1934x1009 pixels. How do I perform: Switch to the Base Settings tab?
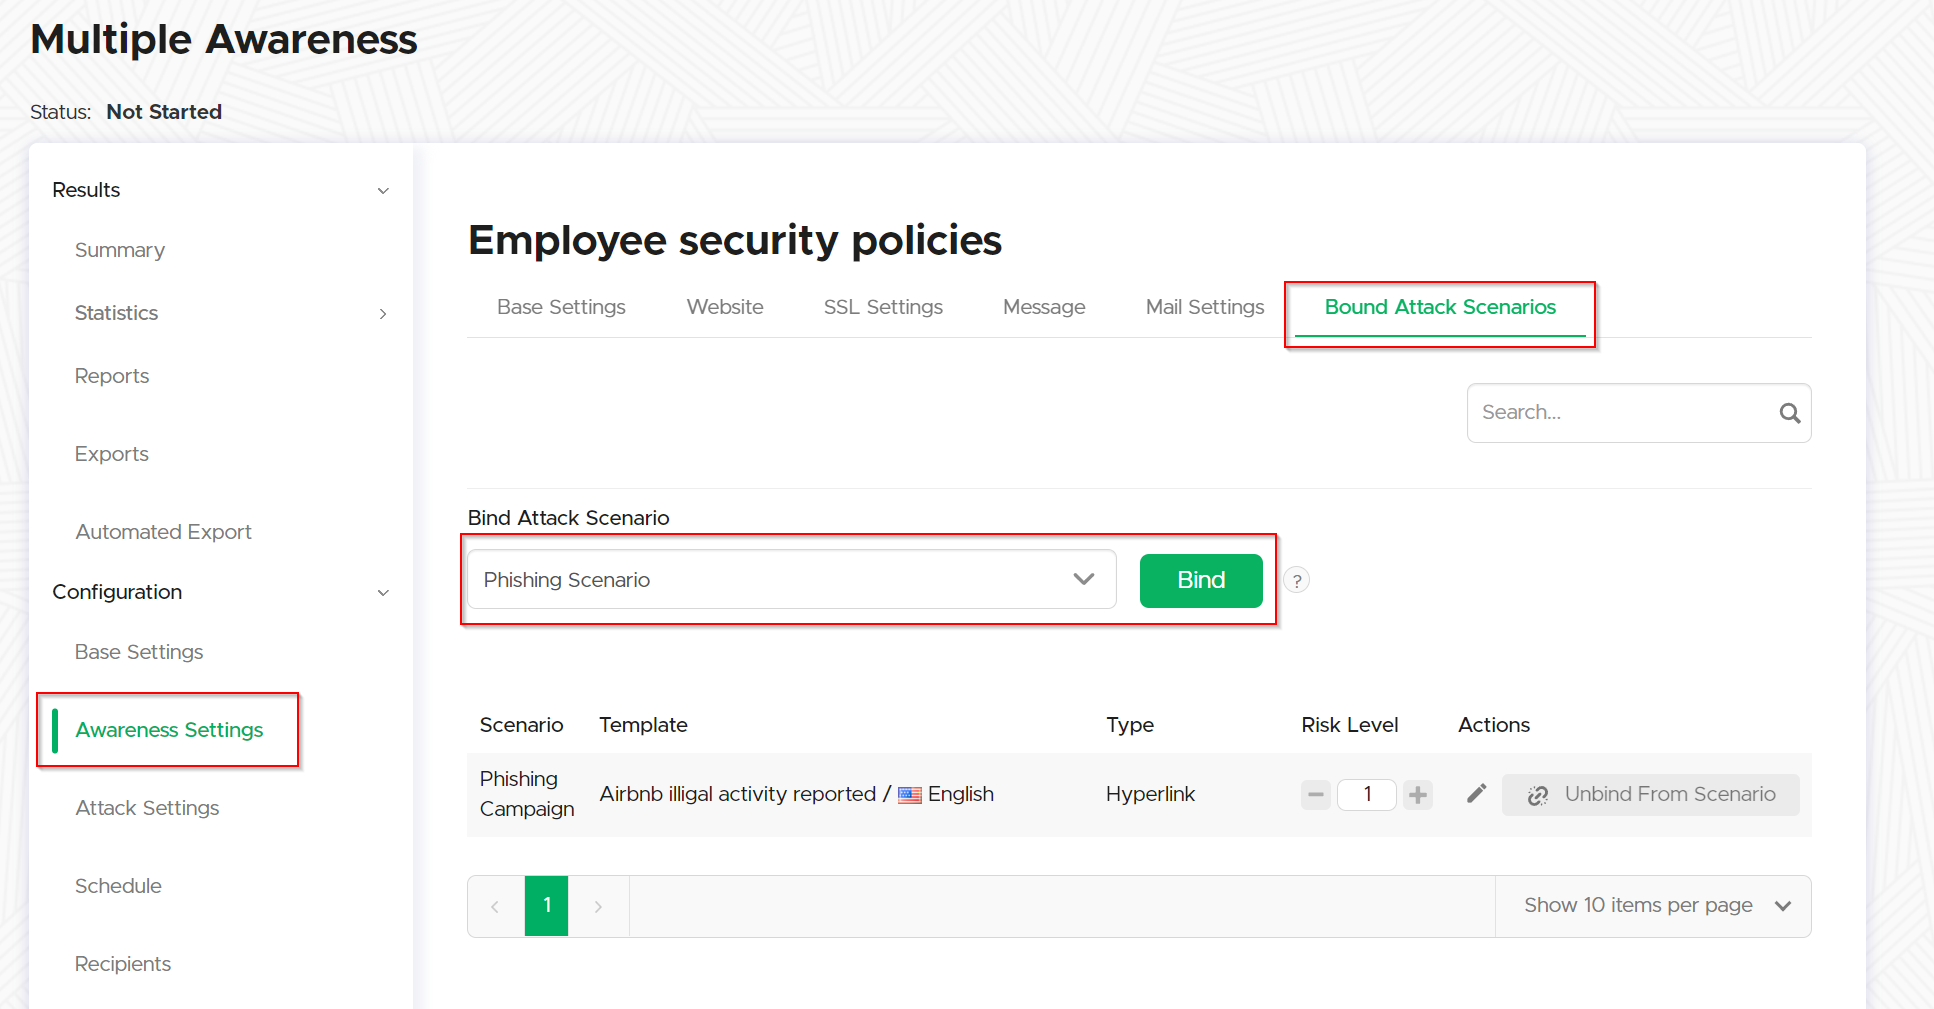pos(561,307)
